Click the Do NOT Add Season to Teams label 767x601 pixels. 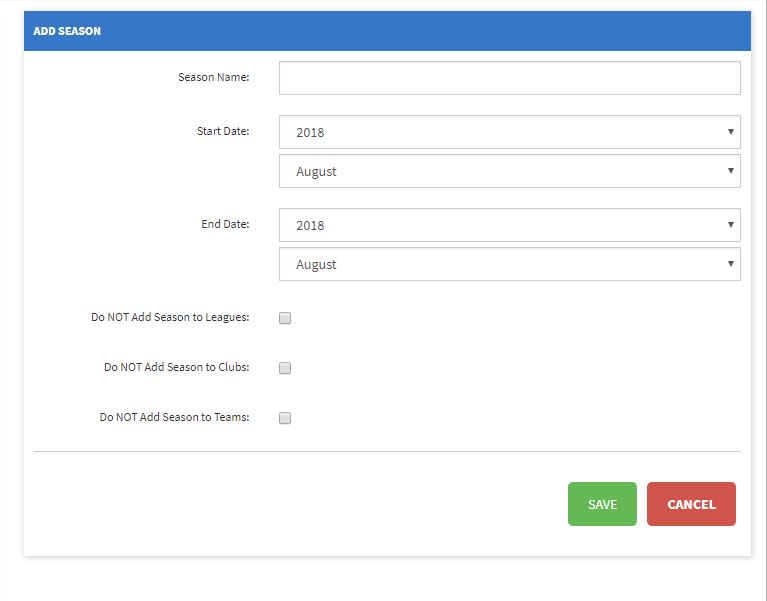pos(175,417)
